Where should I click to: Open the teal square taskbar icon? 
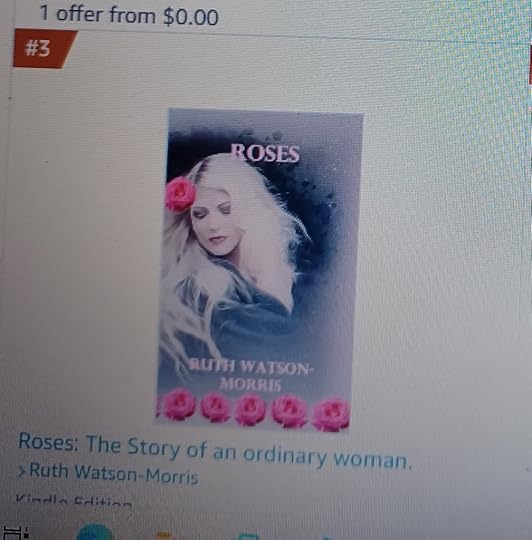click(x=247, y=537)
